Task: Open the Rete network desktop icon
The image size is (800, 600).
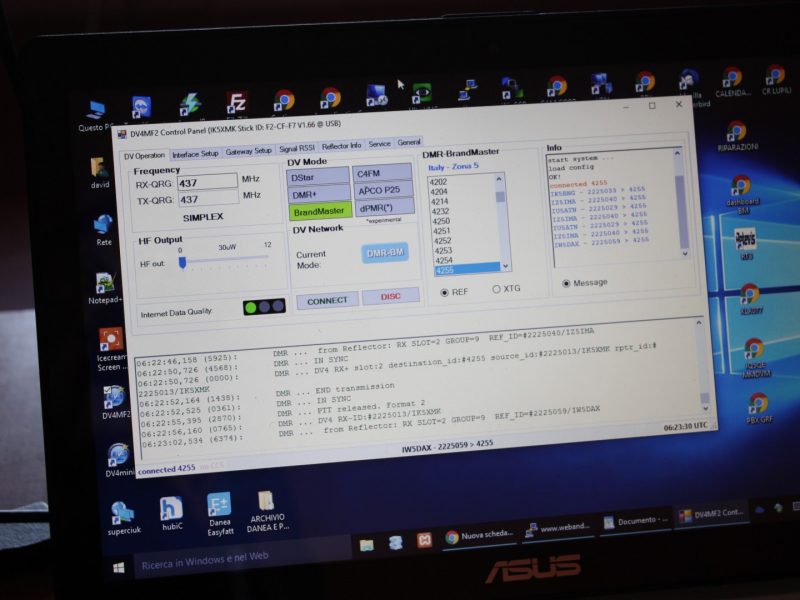Action: (104, 230)
